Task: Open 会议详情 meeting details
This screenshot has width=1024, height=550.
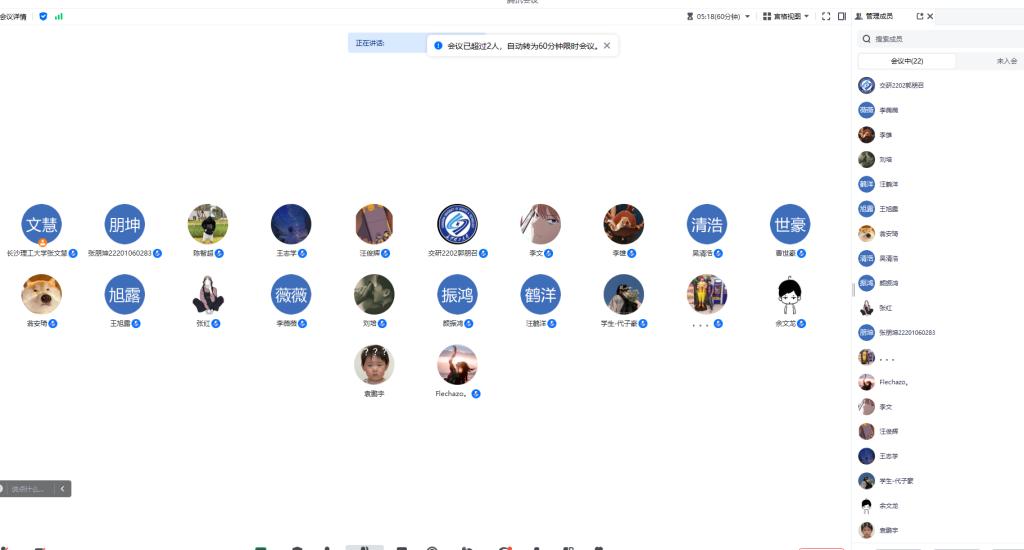Action: coord(14,16)
